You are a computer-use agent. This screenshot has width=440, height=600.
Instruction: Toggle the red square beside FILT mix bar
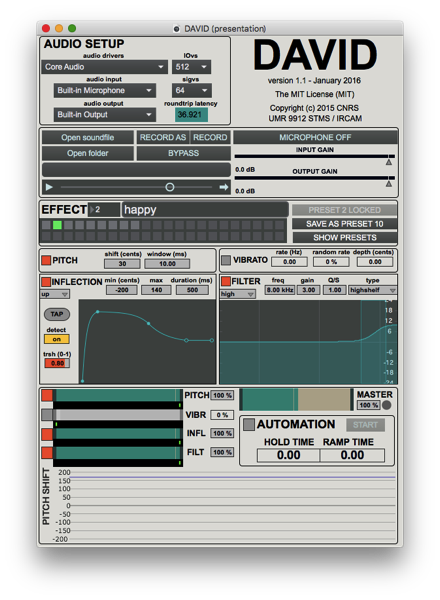pyautogui.click(x=47, y=453)
